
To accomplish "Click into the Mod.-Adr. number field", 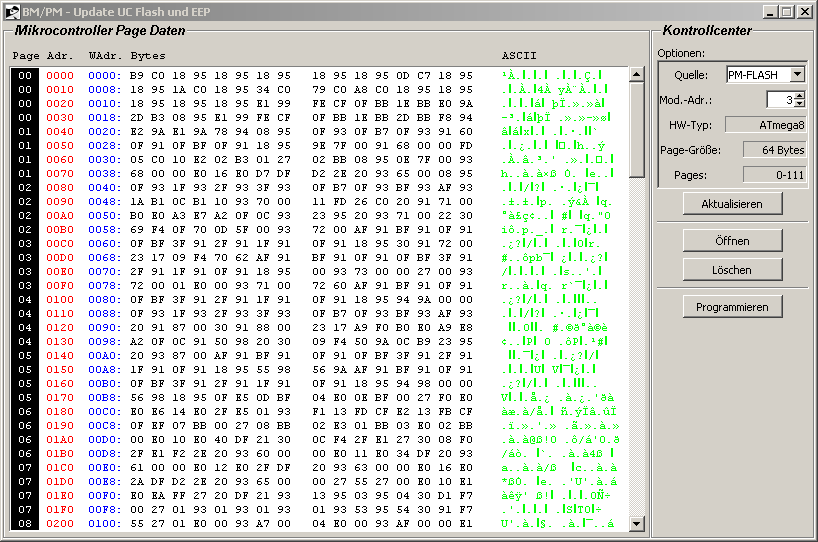I will (x=780, y=99).
